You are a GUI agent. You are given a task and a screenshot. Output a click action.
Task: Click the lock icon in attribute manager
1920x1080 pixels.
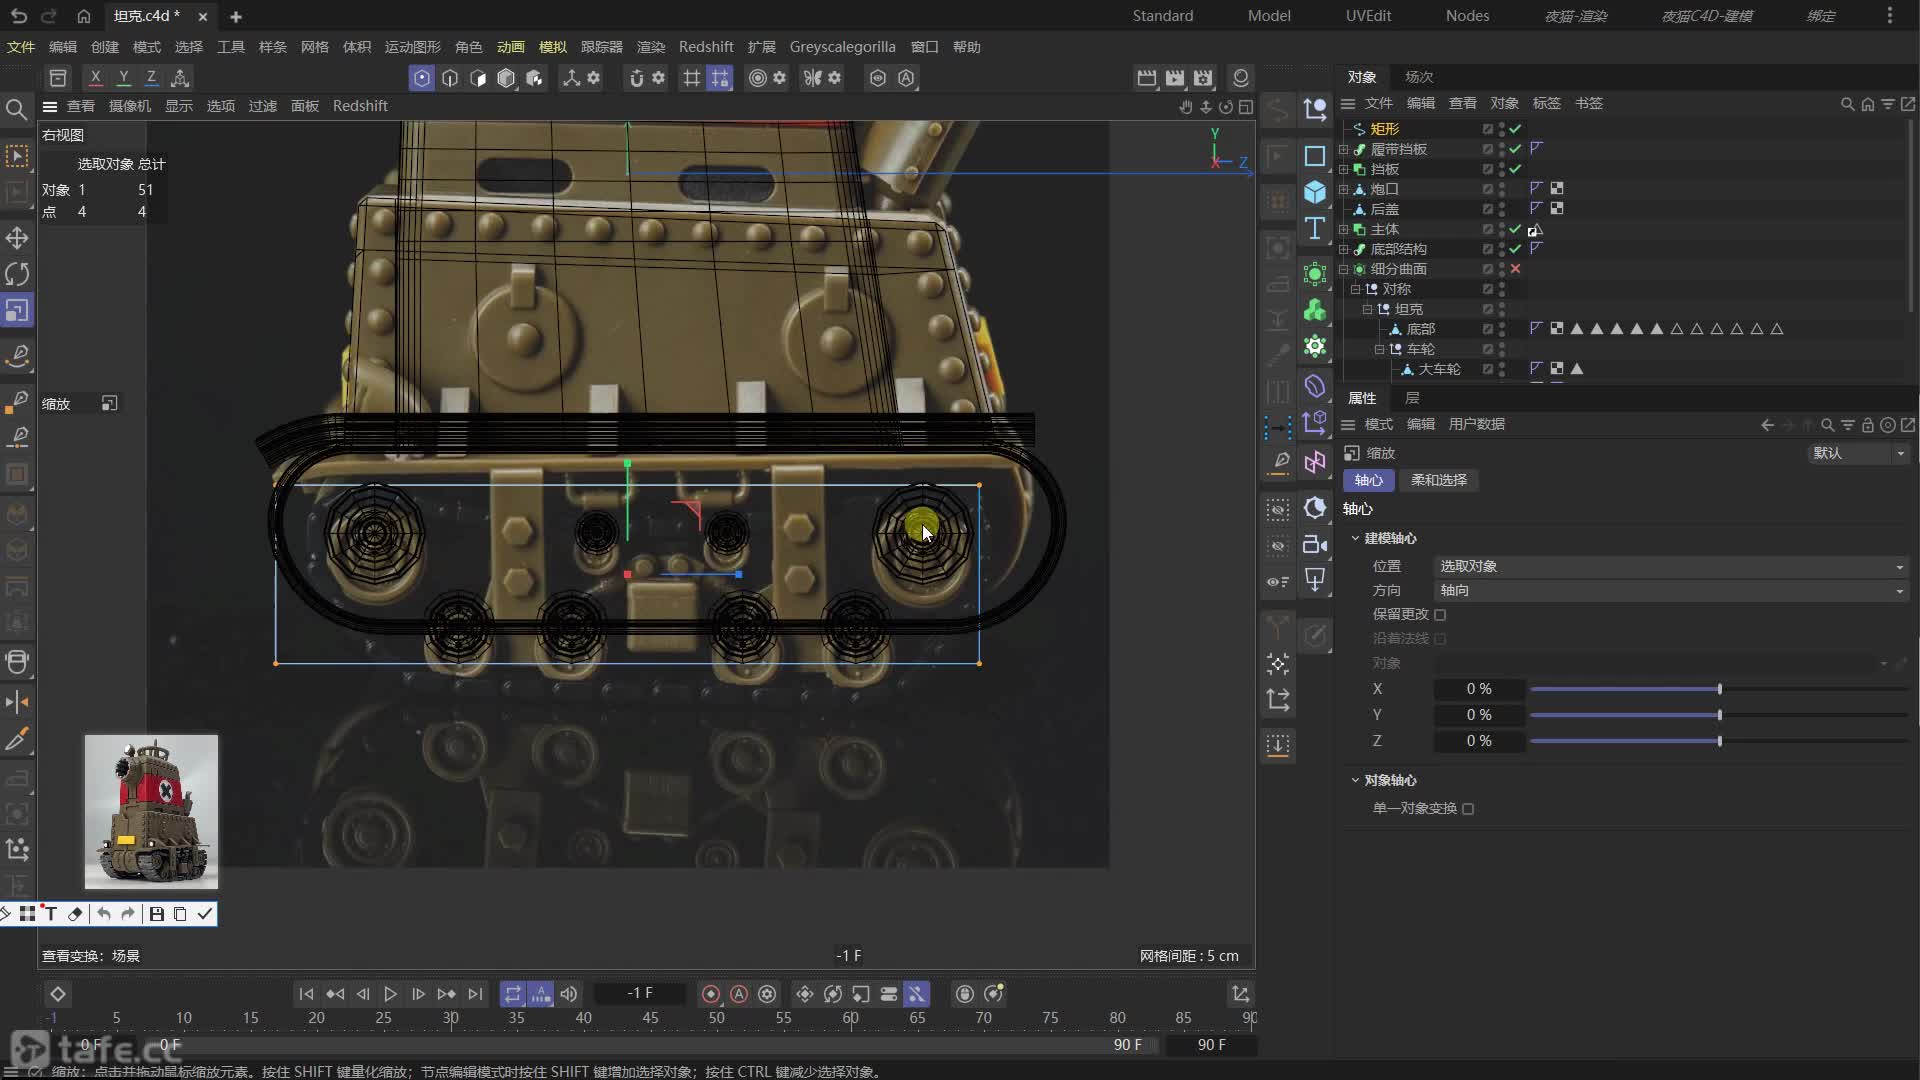(x=1867, y=425)
